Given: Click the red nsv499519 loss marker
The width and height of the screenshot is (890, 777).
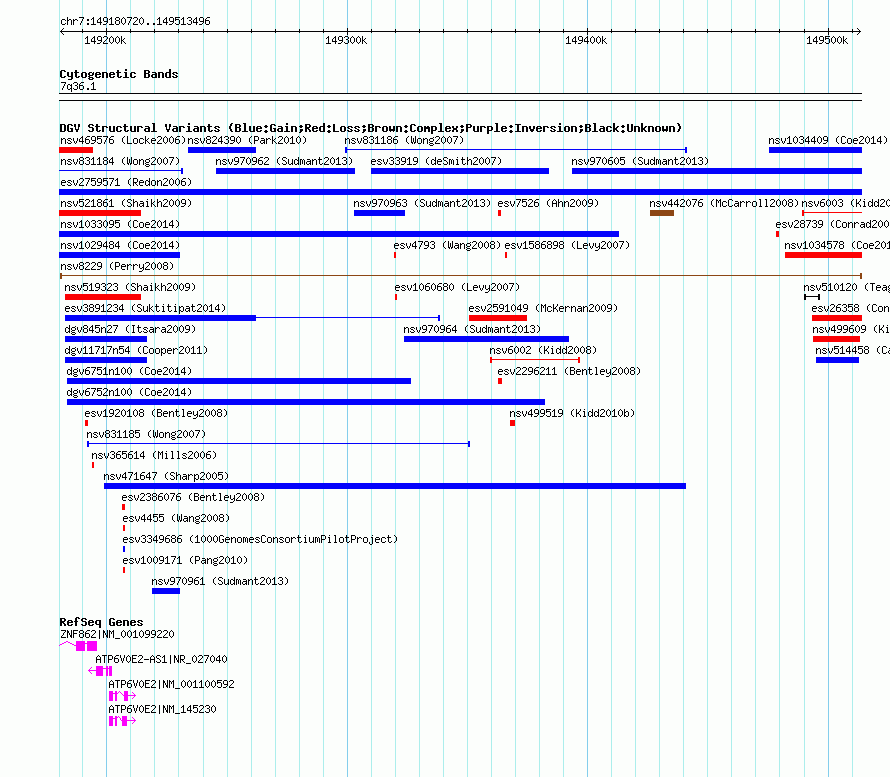Looking at the screenshot, I should coord(513,423).
